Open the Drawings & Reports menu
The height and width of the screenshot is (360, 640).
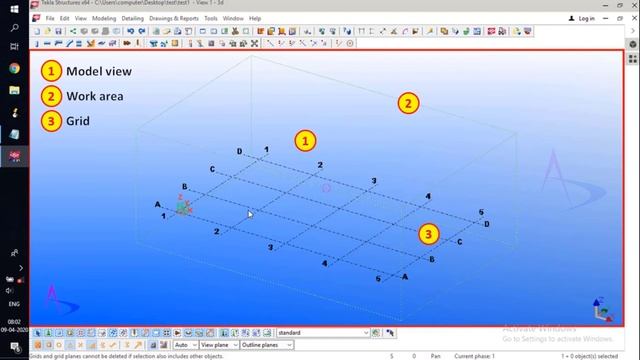[x=174, y=18]
